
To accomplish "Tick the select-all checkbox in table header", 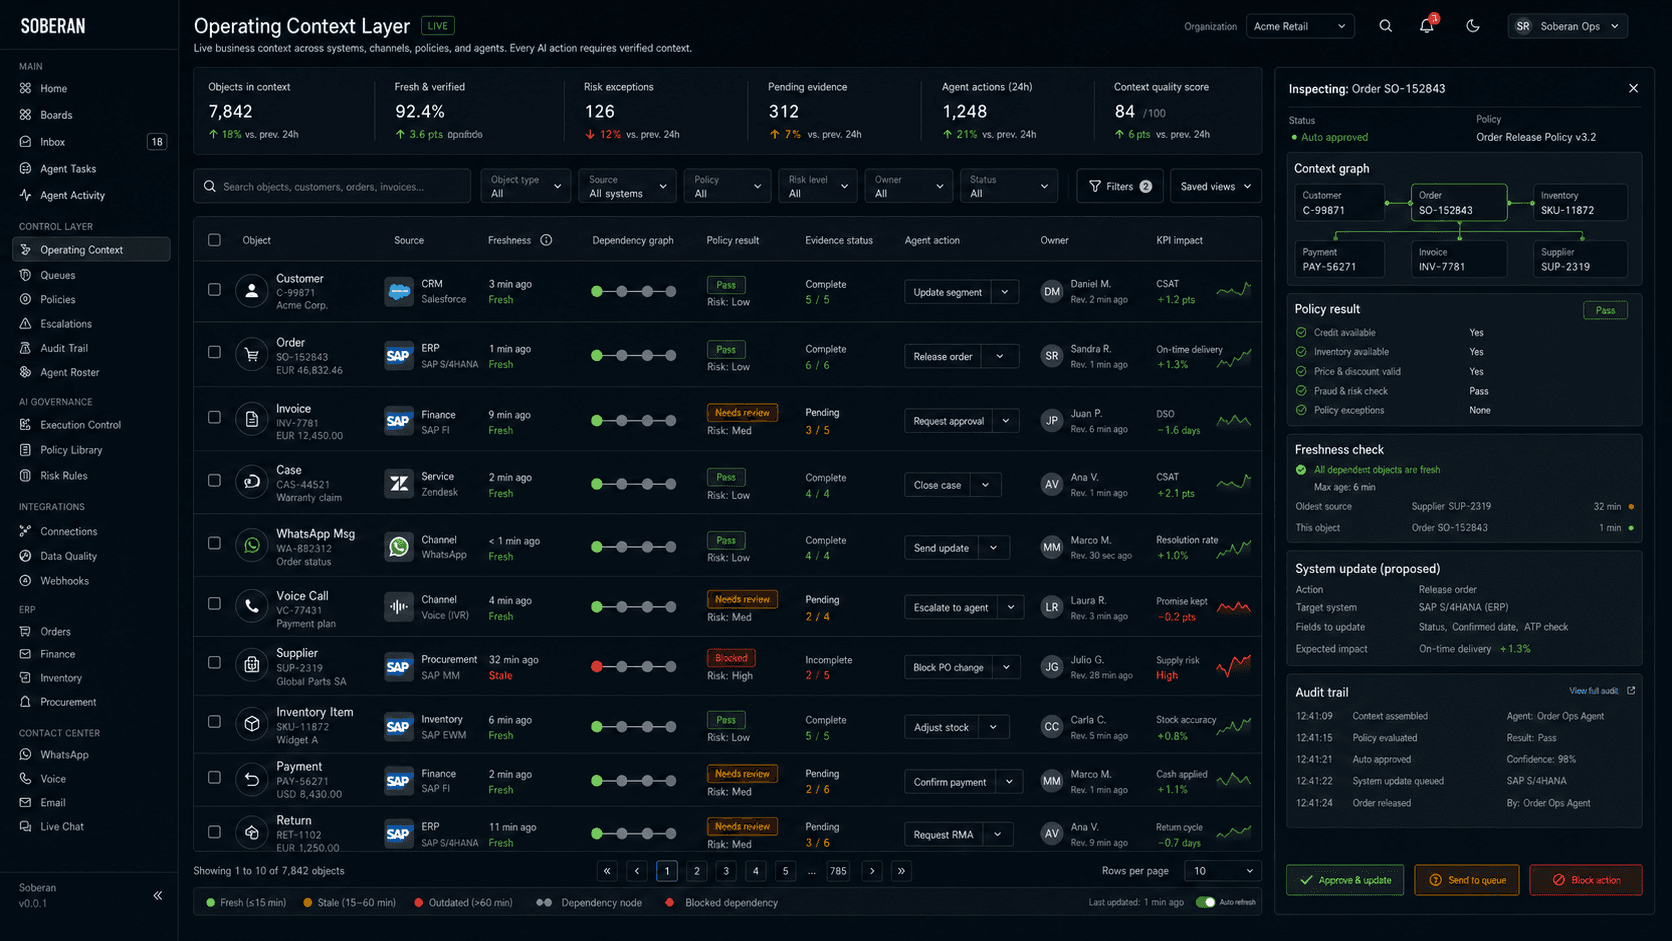I will (x=214, y=240).
